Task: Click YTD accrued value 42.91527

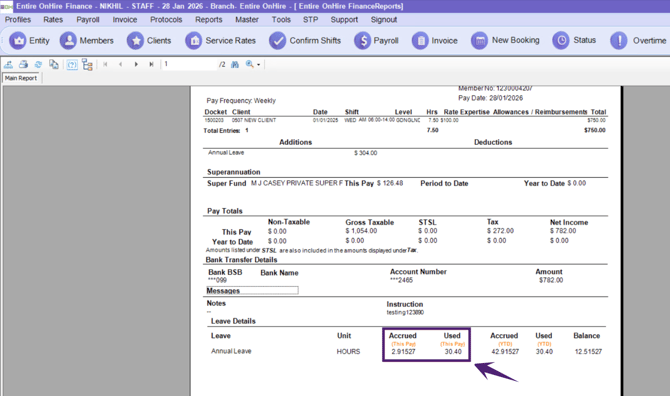Action: tap(505, 352)
